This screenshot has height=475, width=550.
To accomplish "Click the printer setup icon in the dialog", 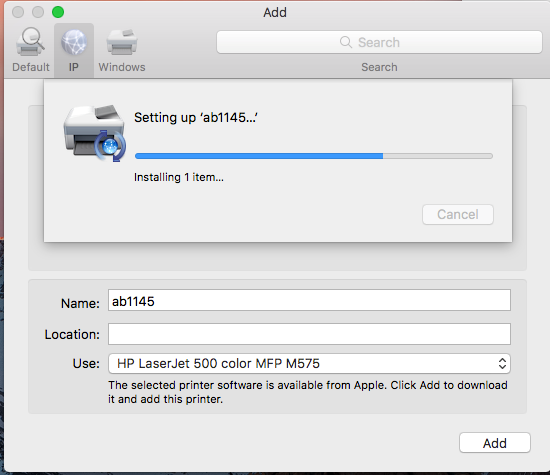I will [x=94, y=133].
